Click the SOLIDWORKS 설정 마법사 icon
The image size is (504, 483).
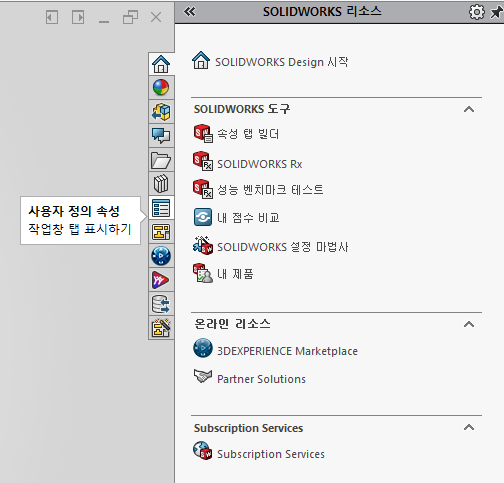[203, 245]
